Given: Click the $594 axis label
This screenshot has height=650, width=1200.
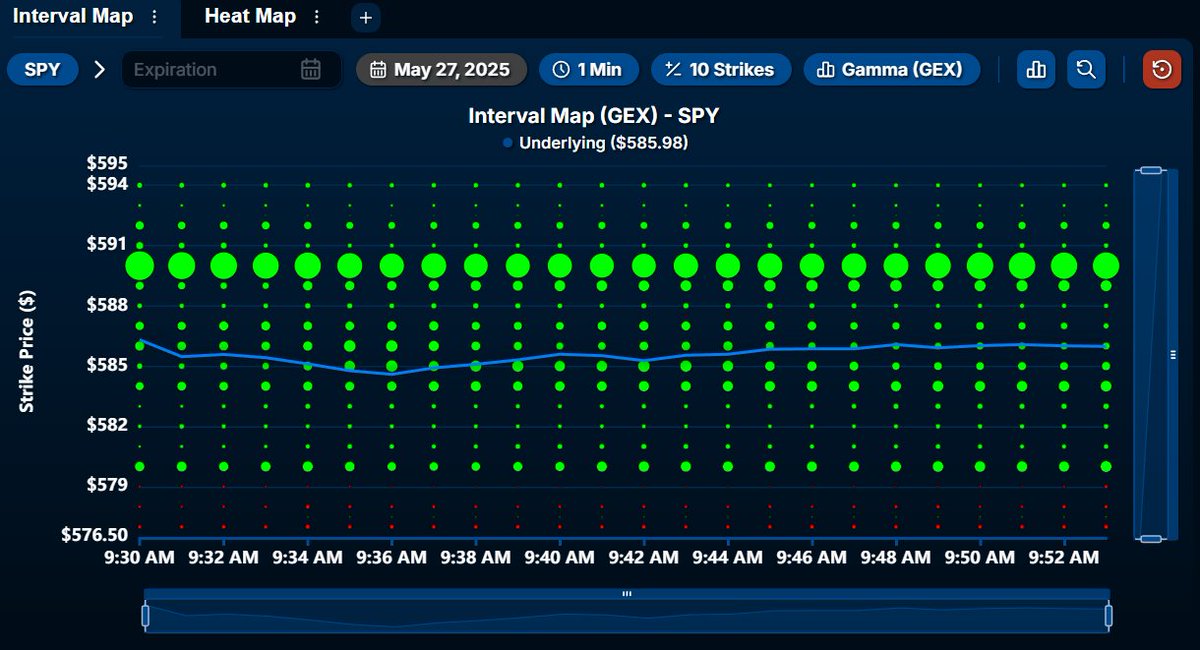Looking at the screenshot, I should pos(107,184).
